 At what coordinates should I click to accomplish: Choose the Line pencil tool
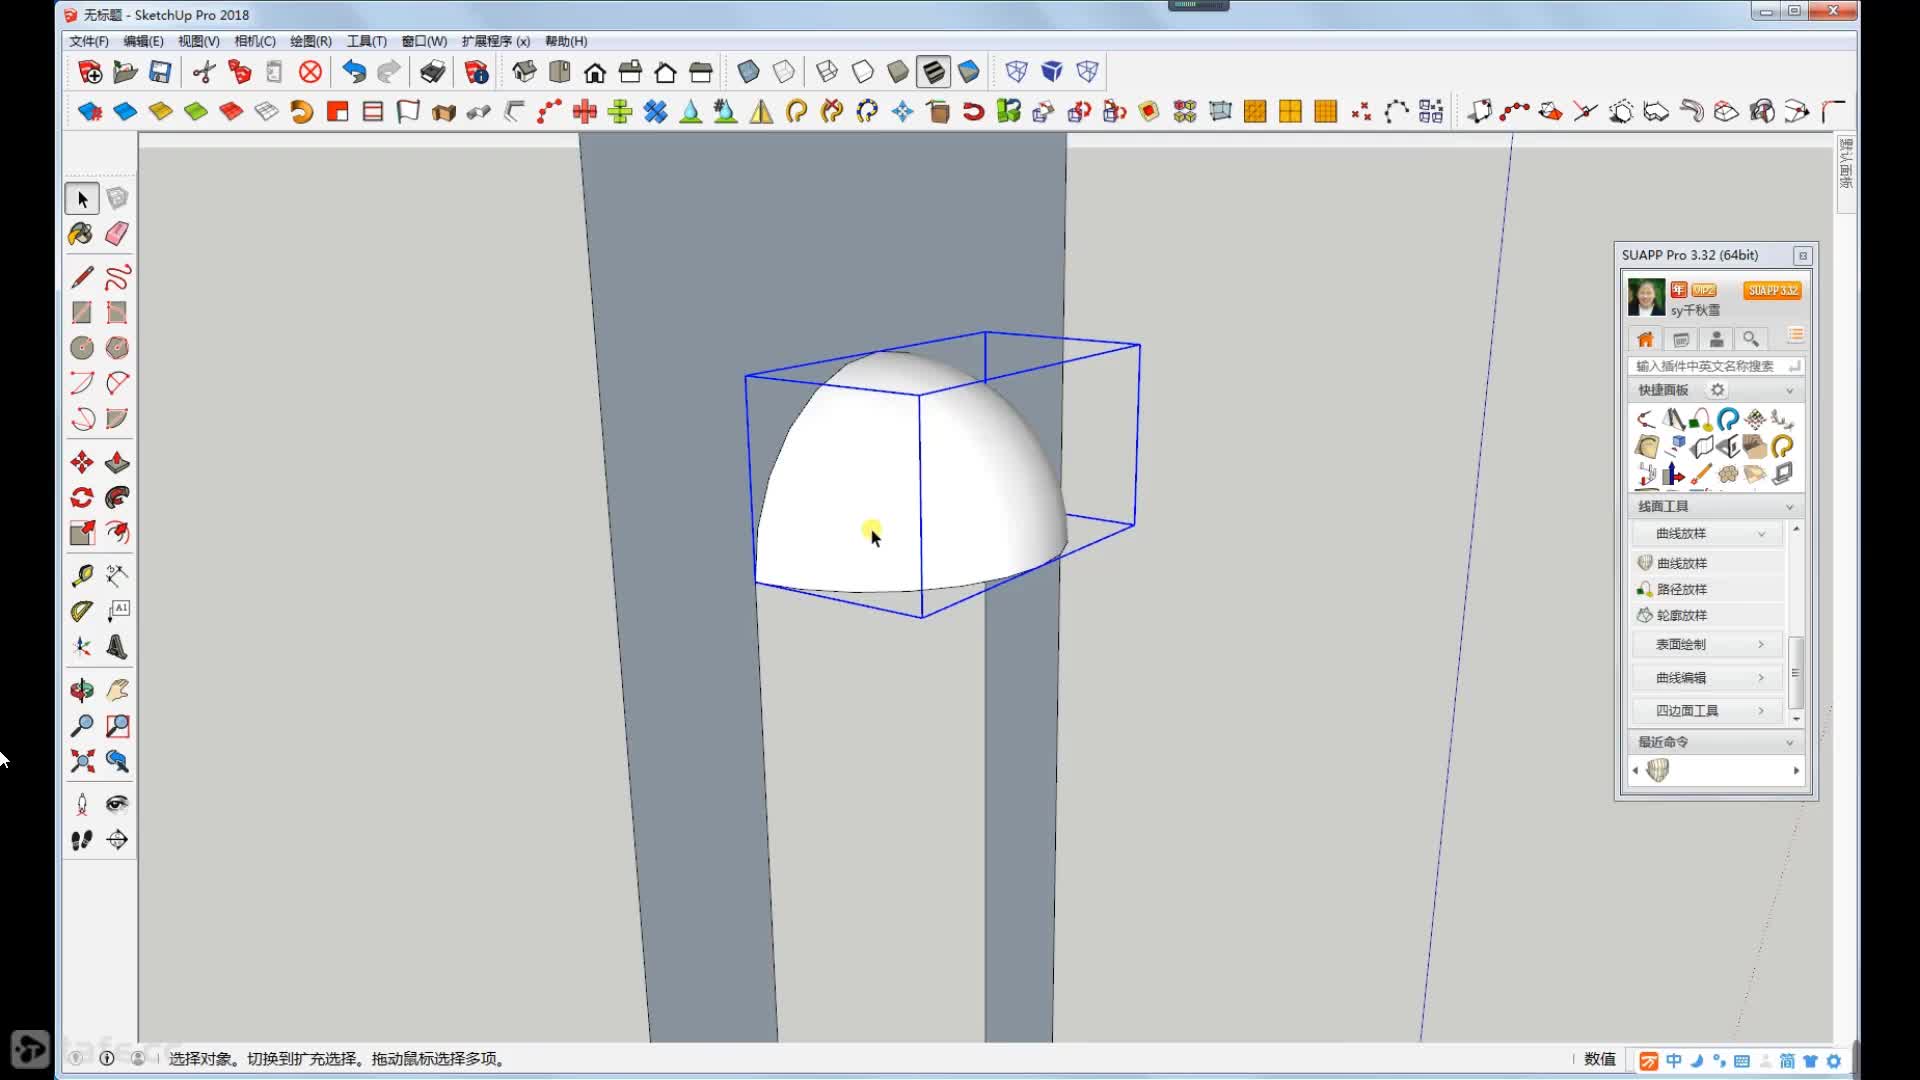[82, 277]
